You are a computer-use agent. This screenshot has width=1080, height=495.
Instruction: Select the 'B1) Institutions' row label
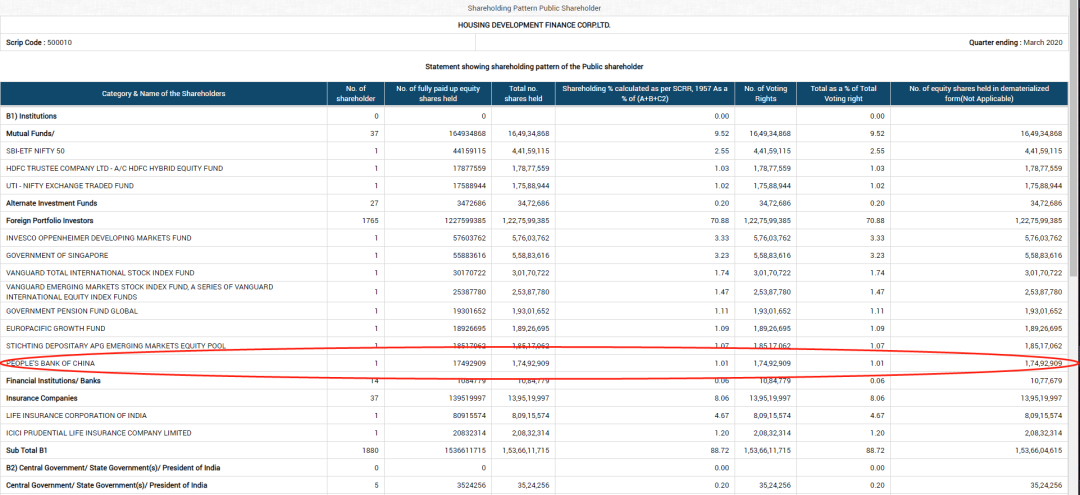[x=32, y=116]
